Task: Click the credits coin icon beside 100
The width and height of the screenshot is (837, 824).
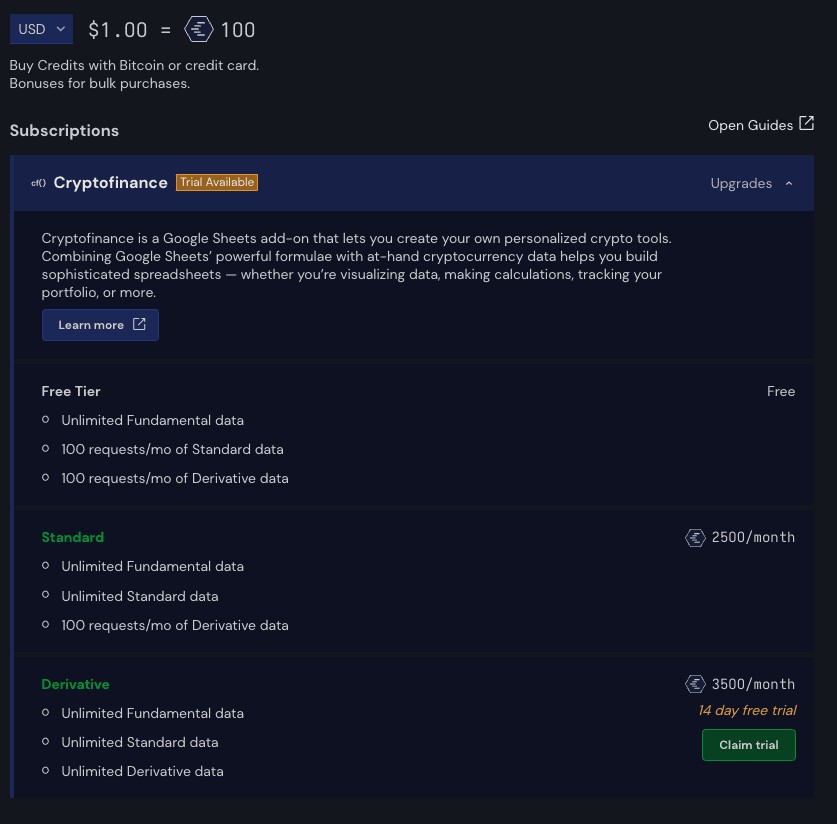Action: (x=199, y=29)
